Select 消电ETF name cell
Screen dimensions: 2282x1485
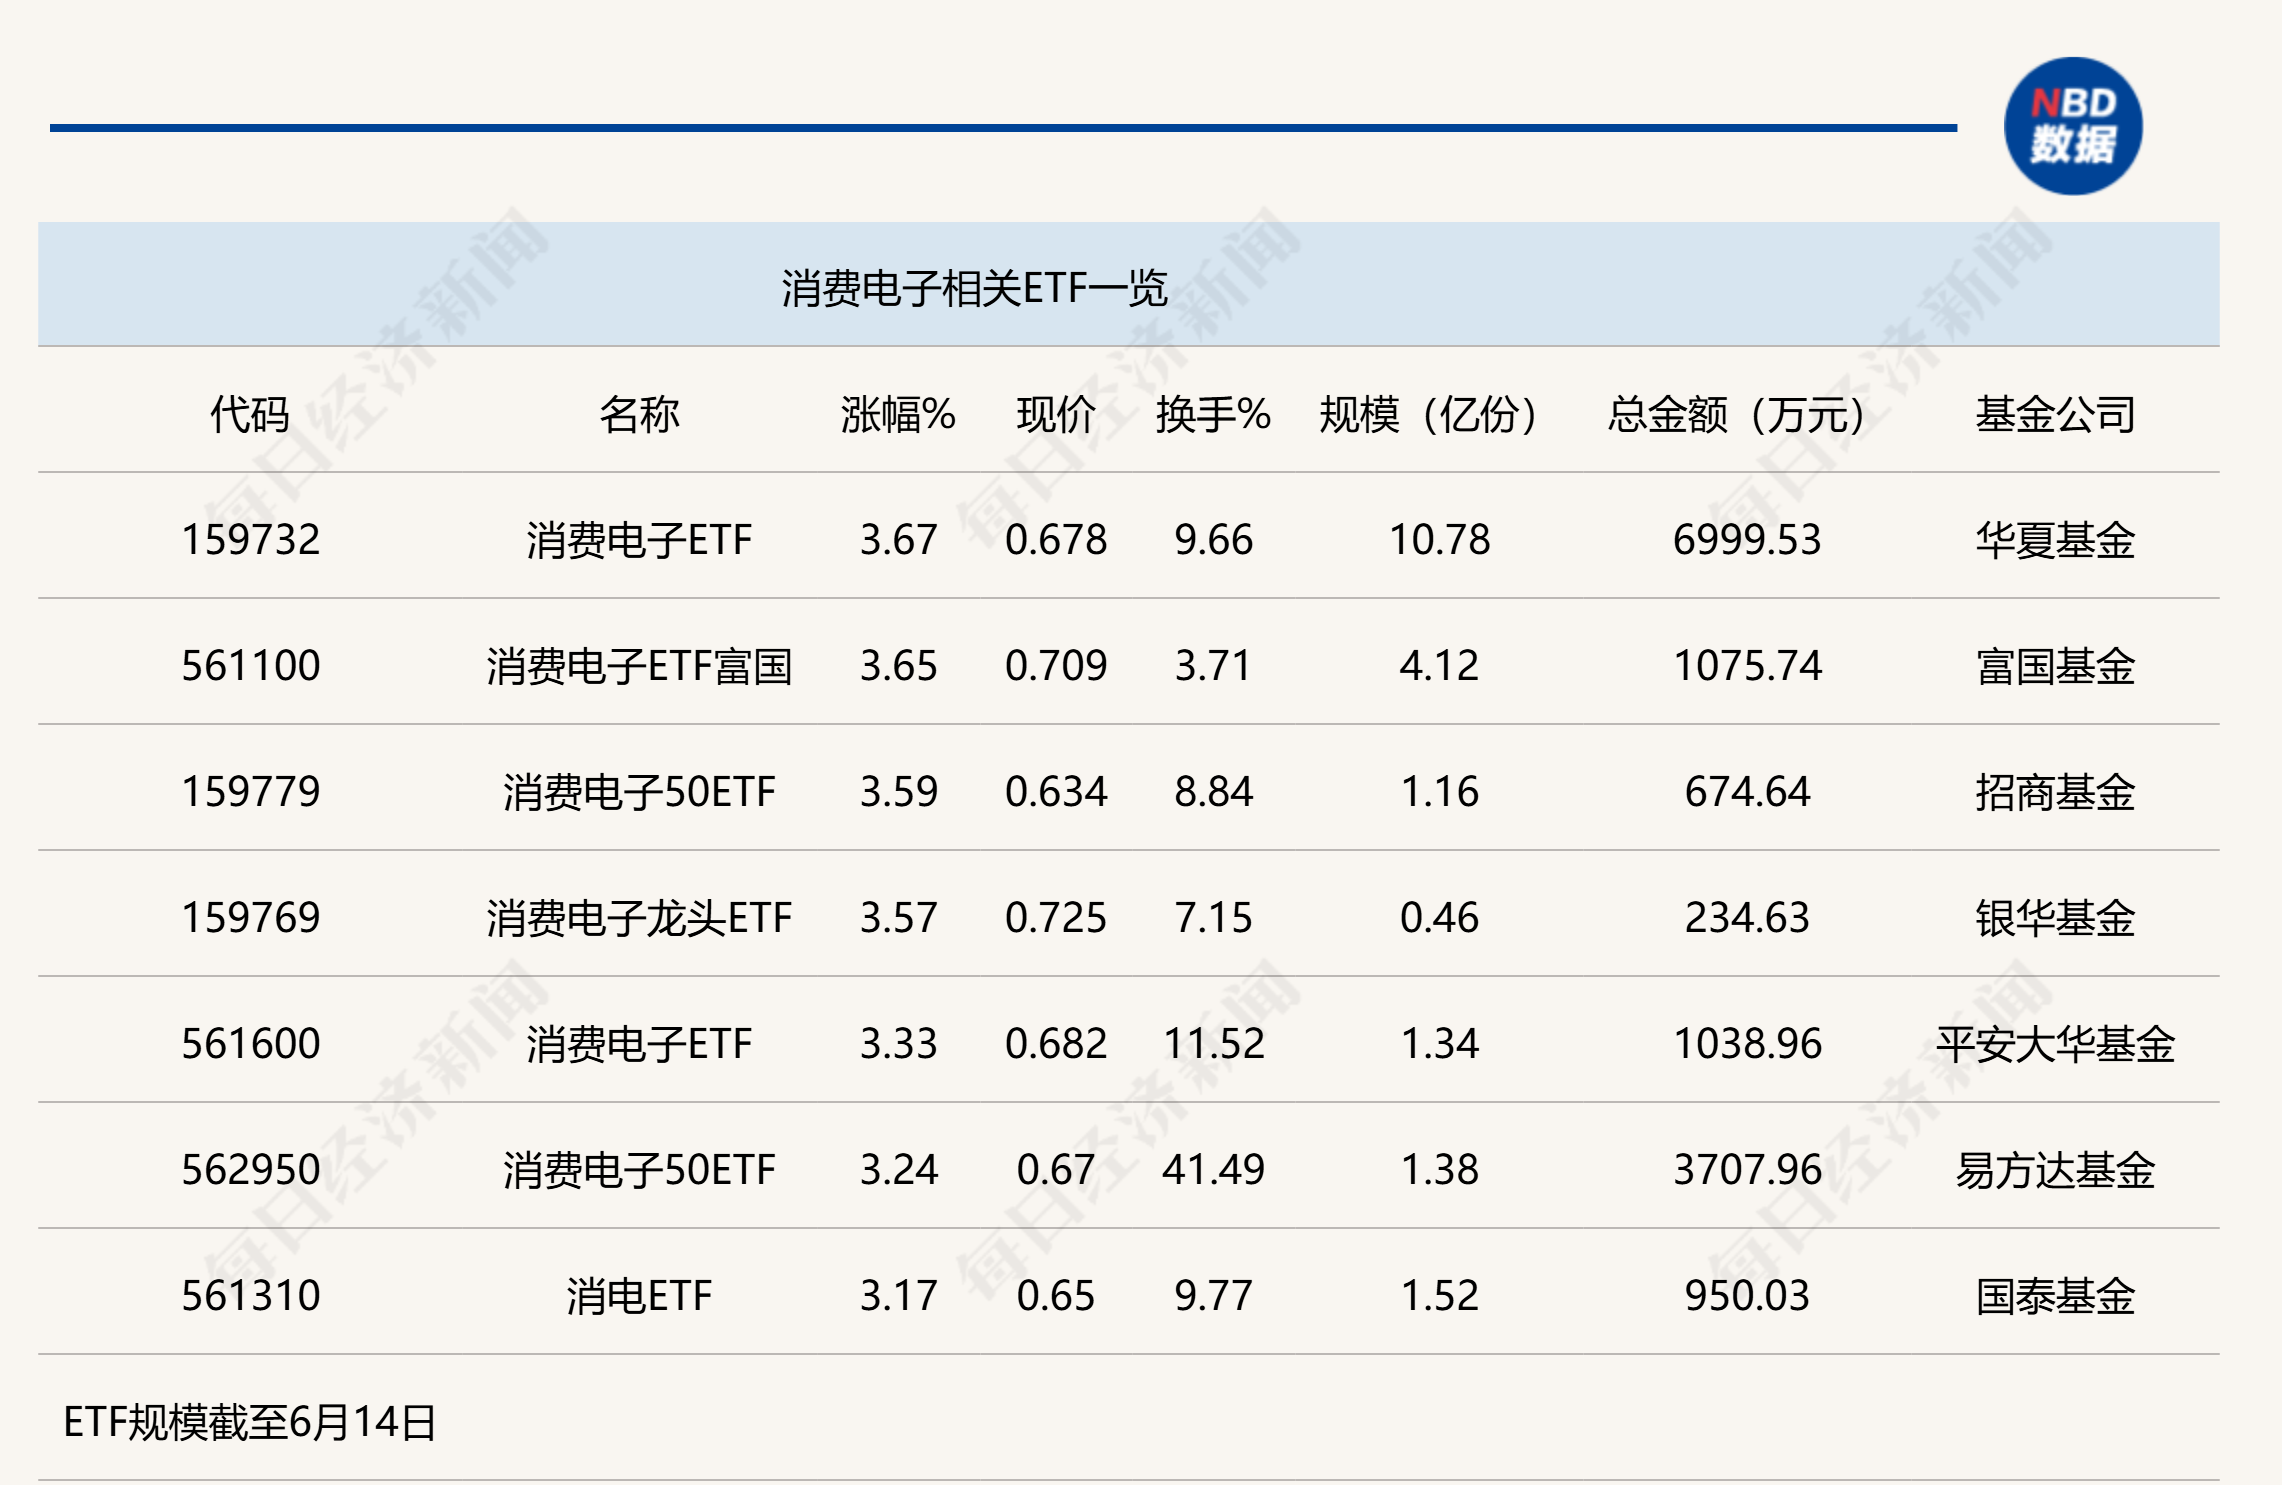[x=638, y=1296]
